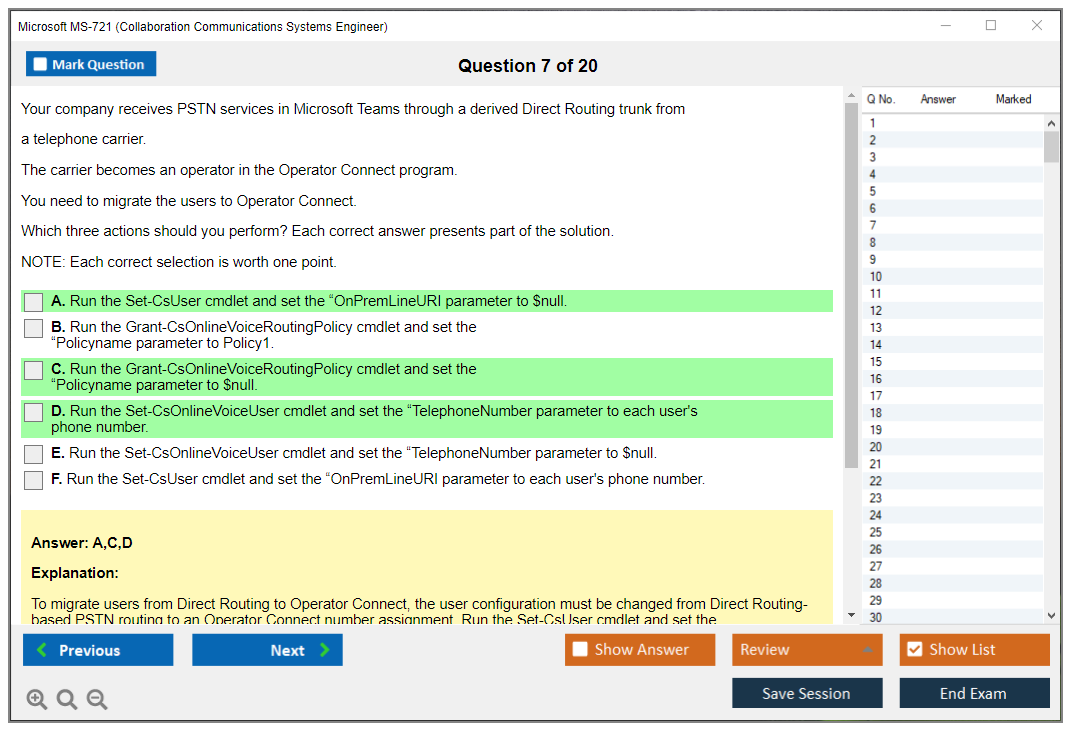The width and height of the screenshot is (1075, 735).
Task: Click option E text about TelephoneNumber $null
Action: click(354, 453)
